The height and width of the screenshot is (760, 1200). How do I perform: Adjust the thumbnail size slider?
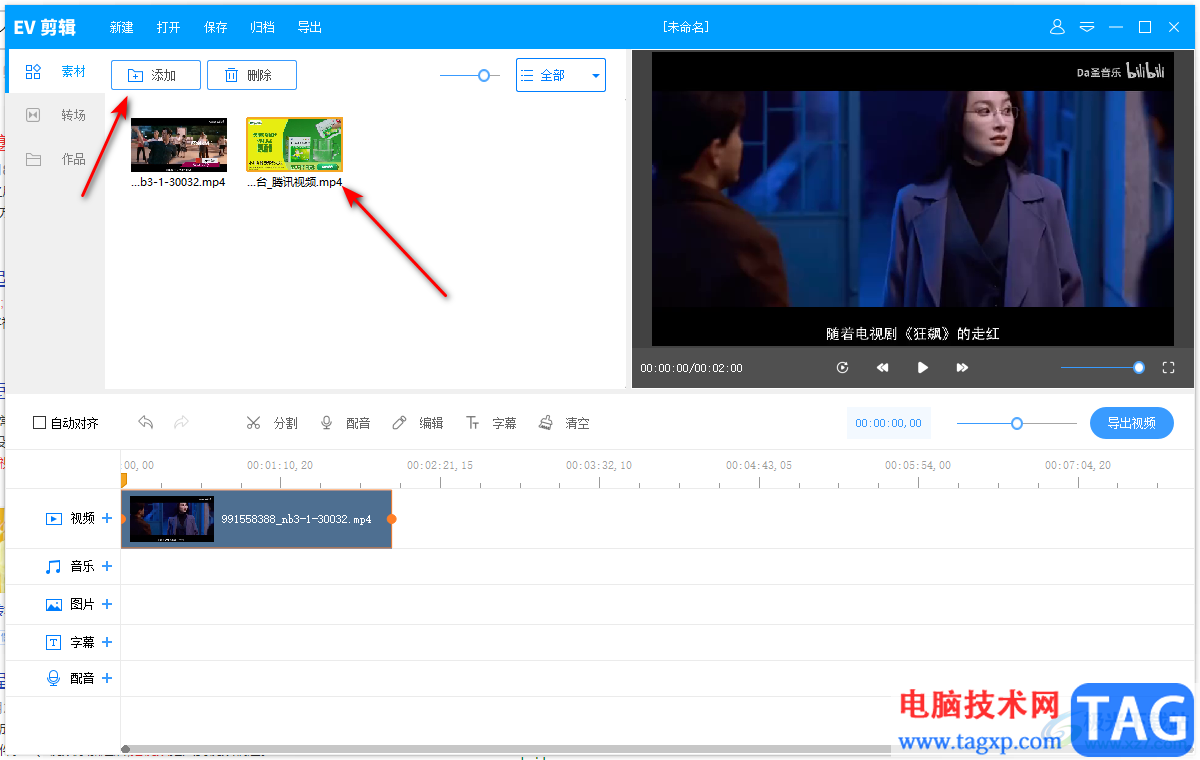[x=470, y=75]
